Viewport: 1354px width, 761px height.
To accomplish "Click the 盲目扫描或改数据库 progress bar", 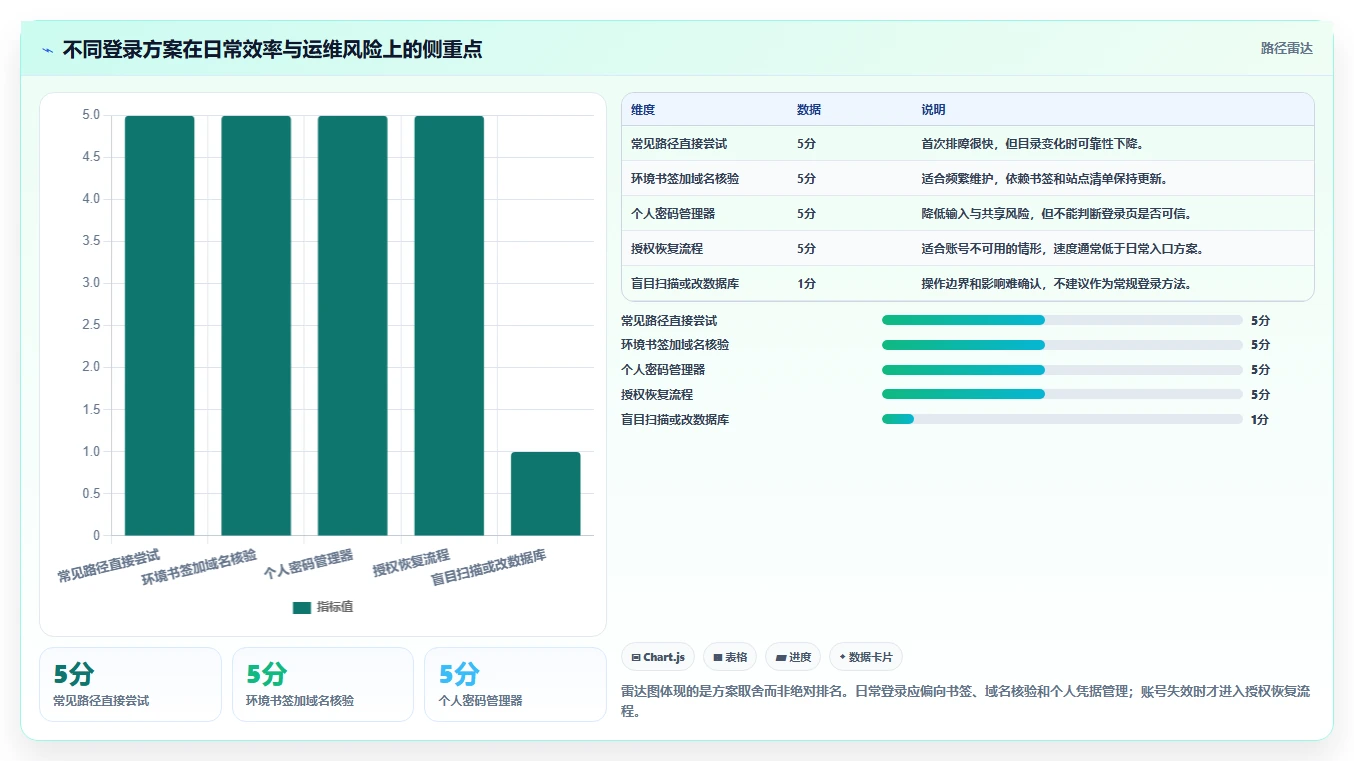I will pos(1062,420).
